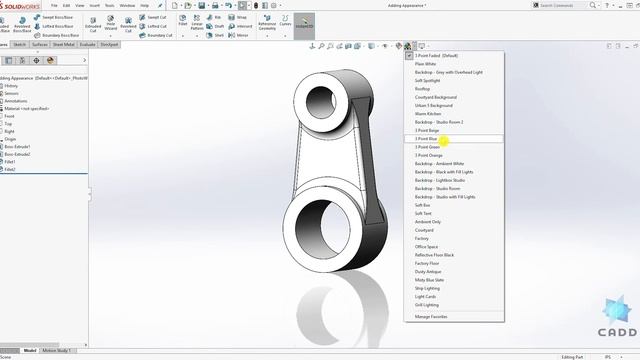Click the Rebuild traffic light icon

[x=256, y=6]
